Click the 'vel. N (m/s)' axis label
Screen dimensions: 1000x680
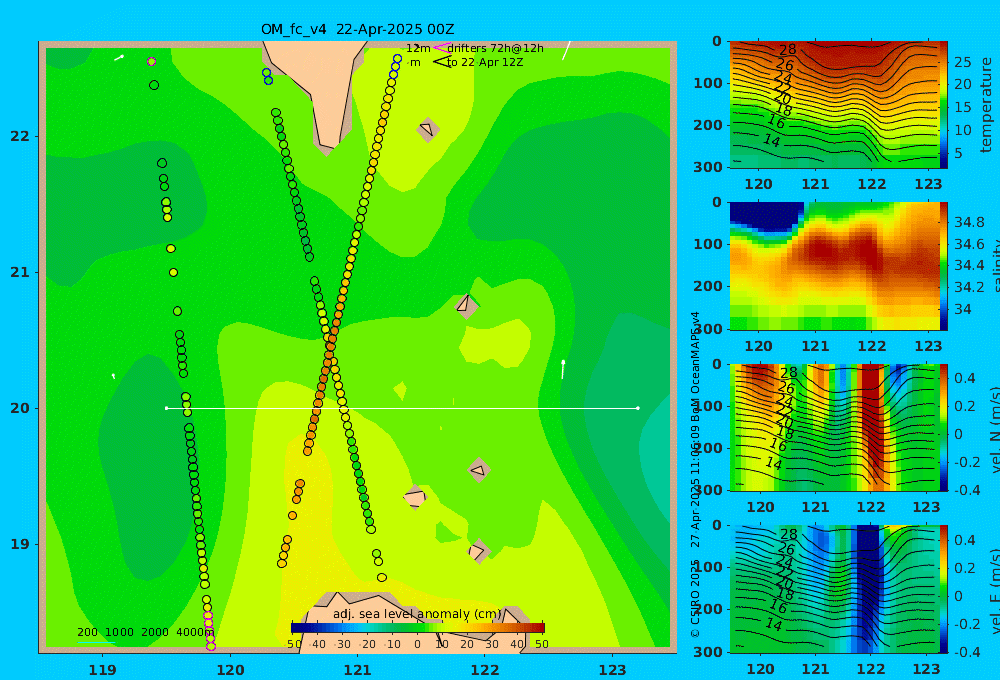point(994,430)
